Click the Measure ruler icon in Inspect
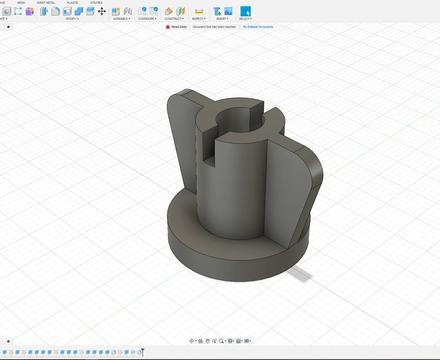The height and width of the screenshot is (360, 440). tap(199, 11)
